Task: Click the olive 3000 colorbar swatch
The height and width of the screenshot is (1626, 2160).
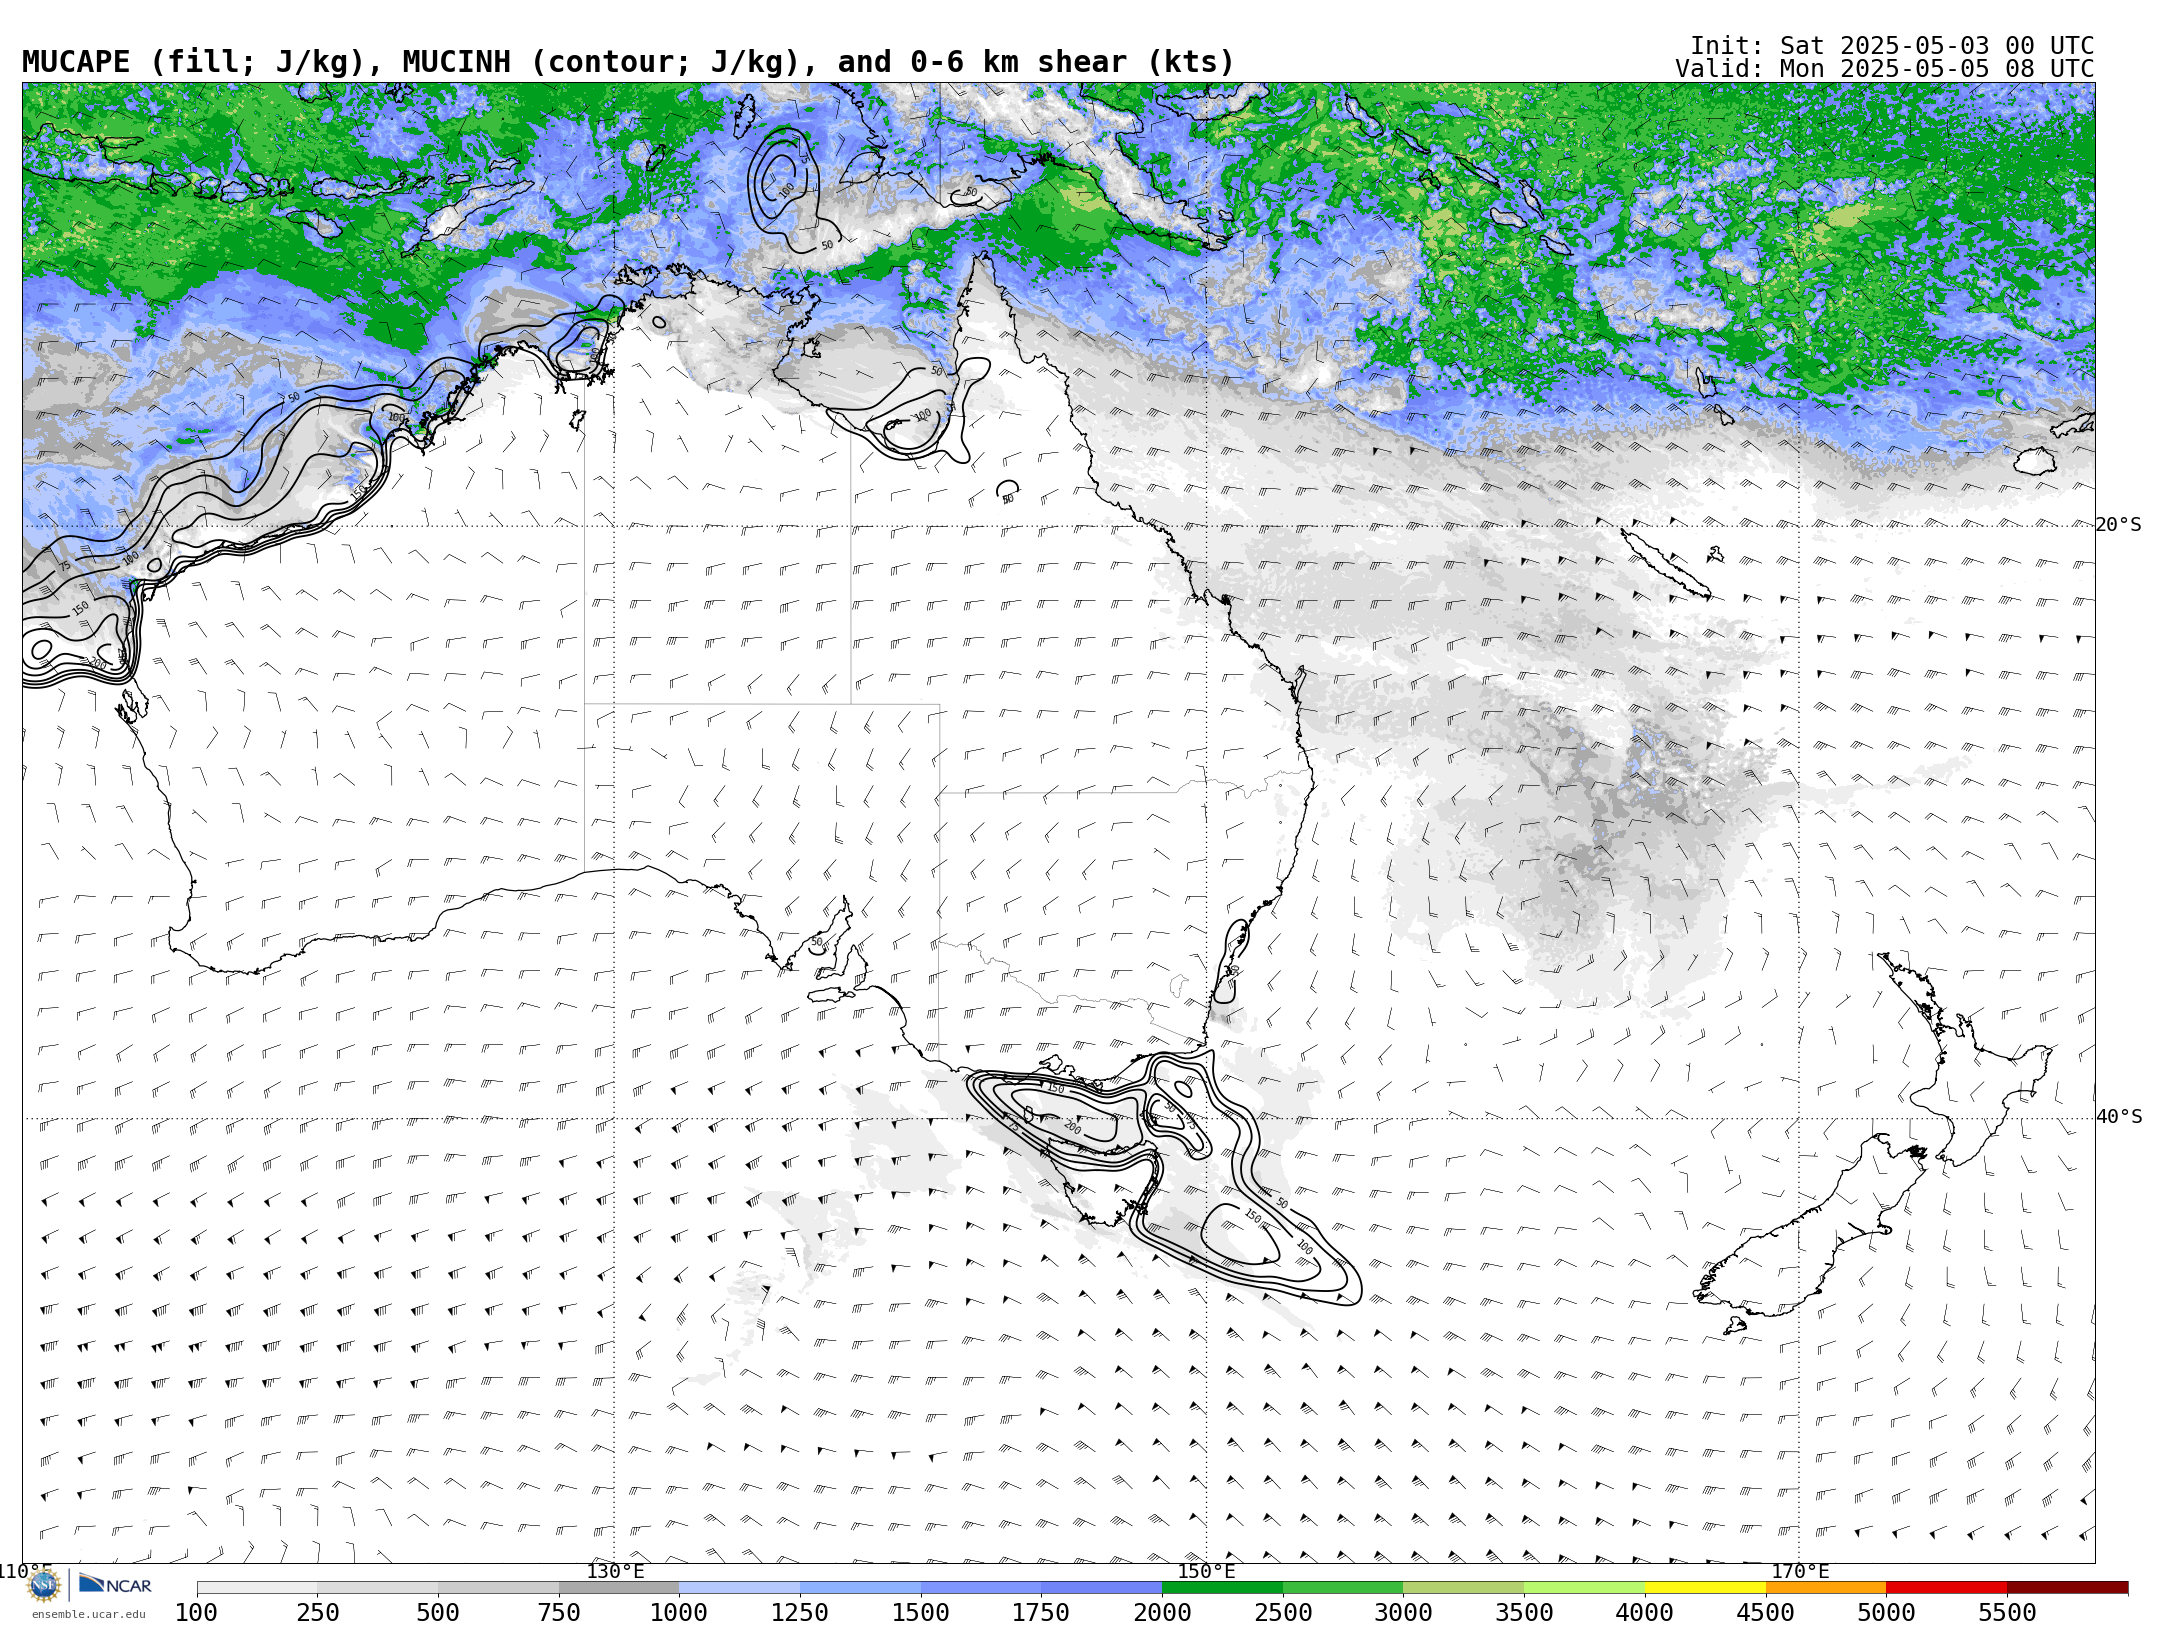Action: tap(1464, 1588)
